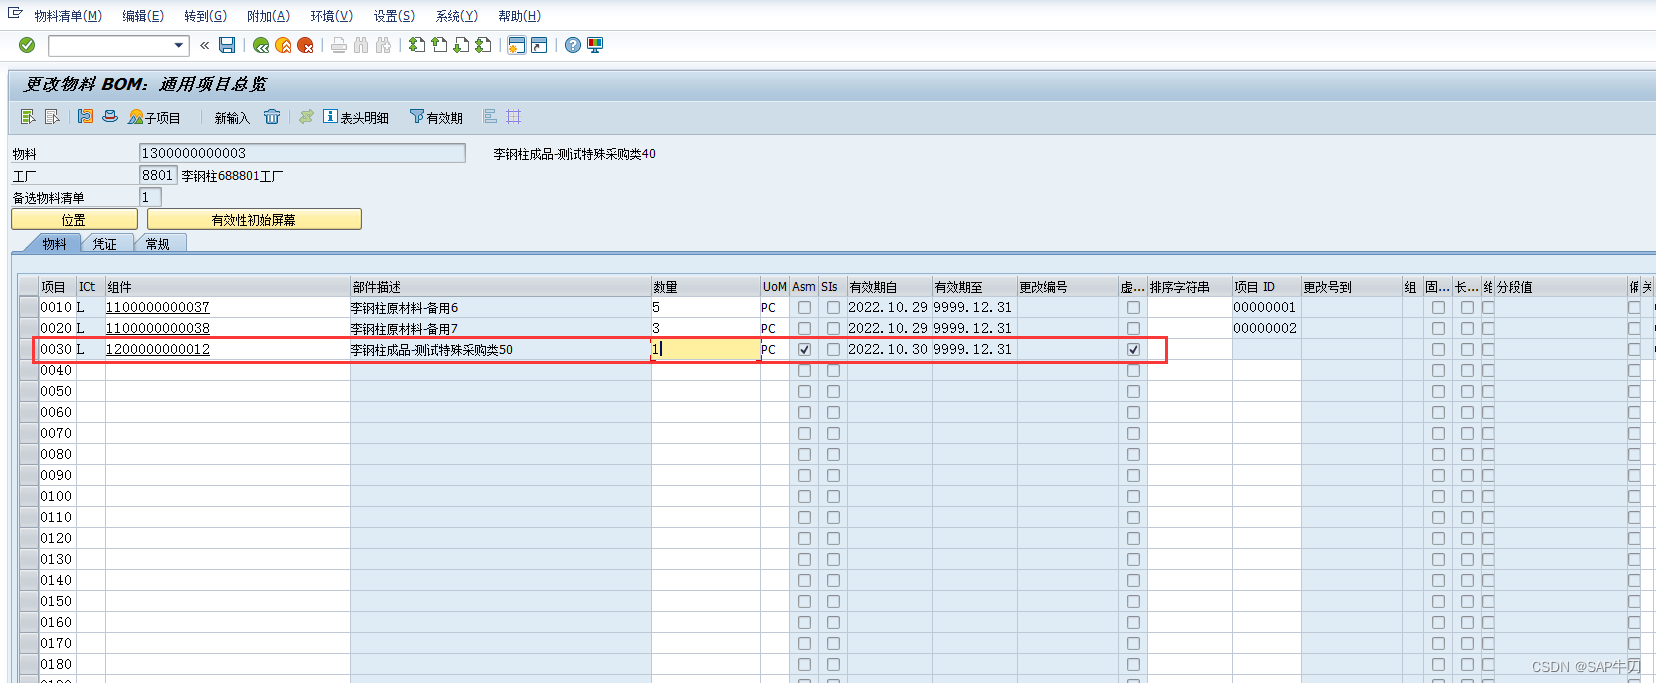Click the grayed hierarchy list icon
This screenshot has height=683, width=1656.
coord(490,117)
